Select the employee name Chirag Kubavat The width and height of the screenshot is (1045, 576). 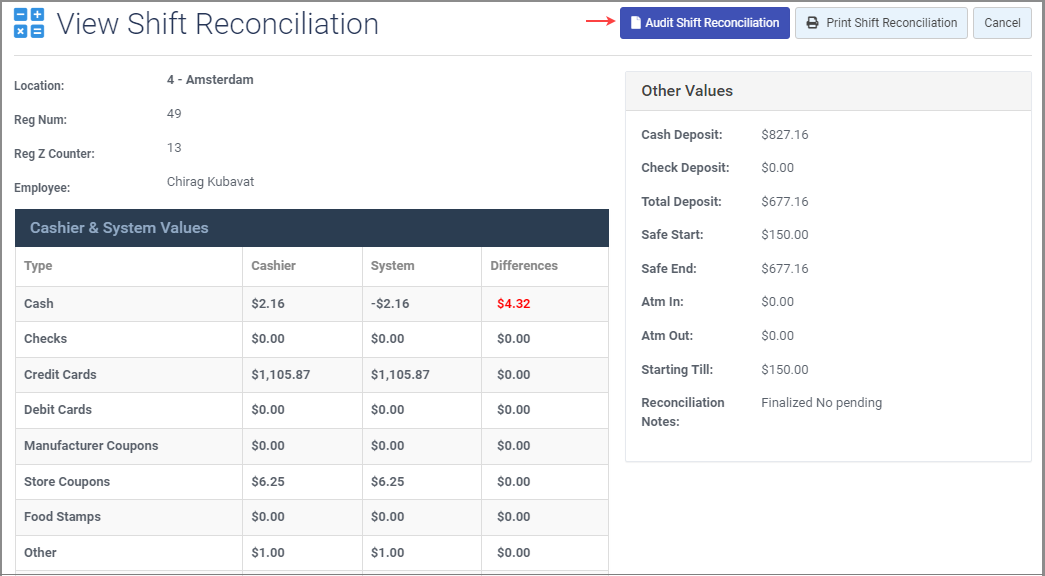(x=210, y=182)
